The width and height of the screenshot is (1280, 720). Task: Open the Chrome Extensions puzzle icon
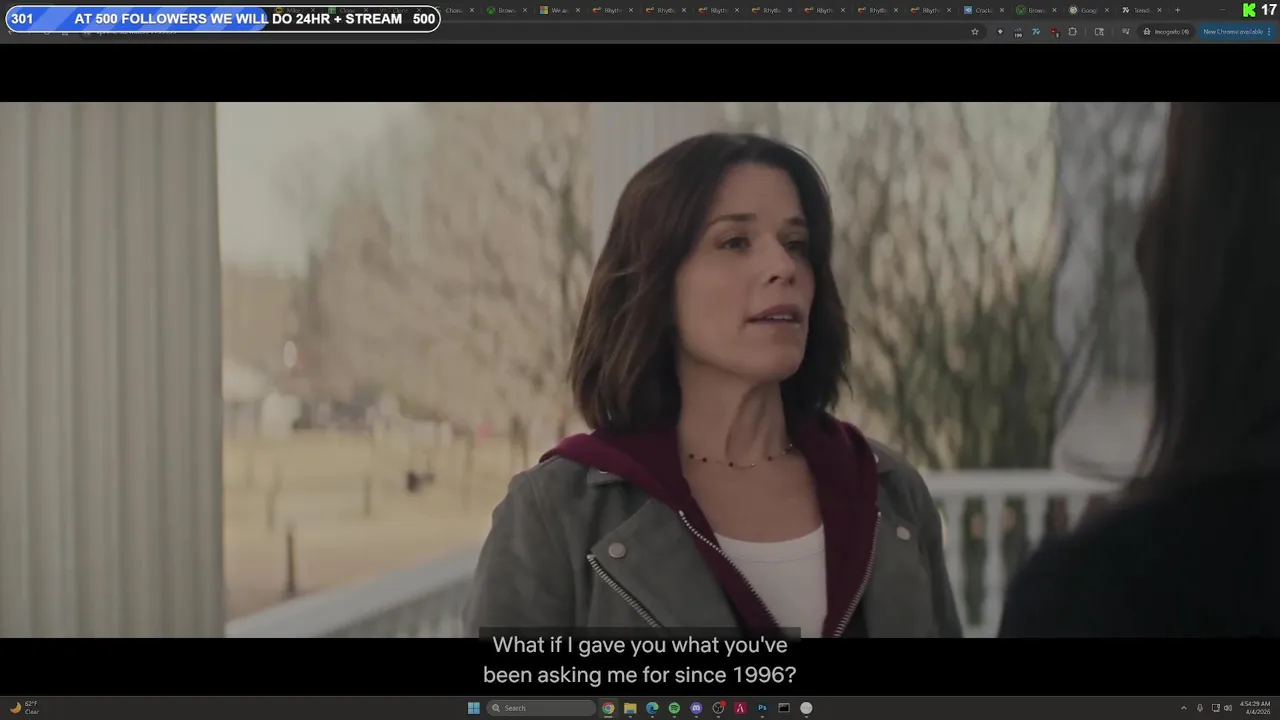1073,32
